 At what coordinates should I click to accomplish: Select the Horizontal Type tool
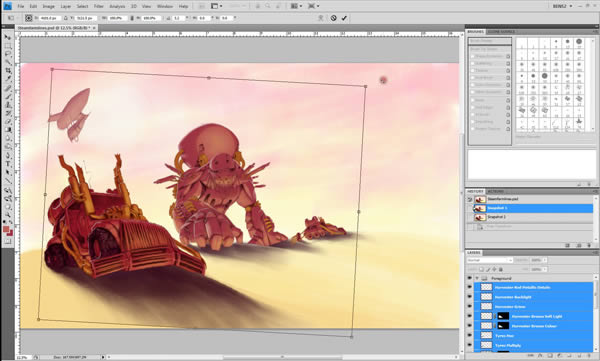tap(8, 163)
